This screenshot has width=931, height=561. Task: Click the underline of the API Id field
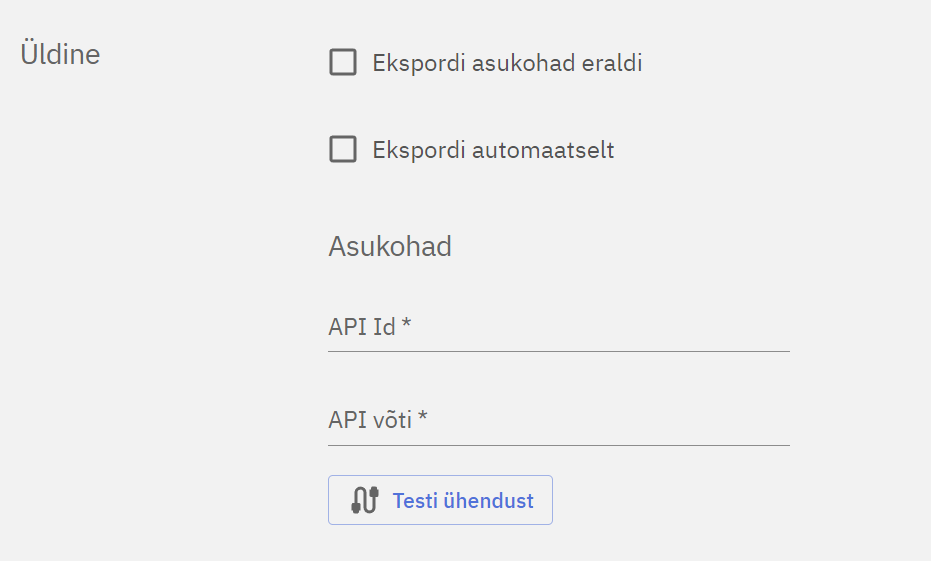(558, 351)
